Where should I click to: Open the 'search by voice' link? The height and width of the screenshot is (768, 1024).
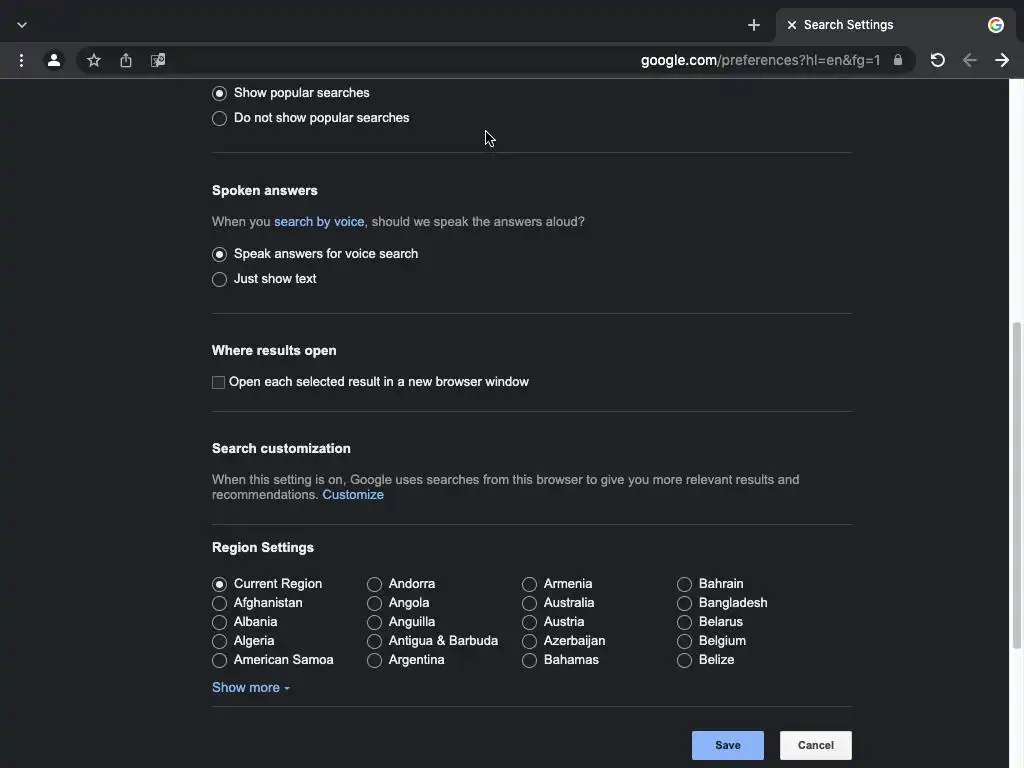pyautogui.click(x=319, y=222)
